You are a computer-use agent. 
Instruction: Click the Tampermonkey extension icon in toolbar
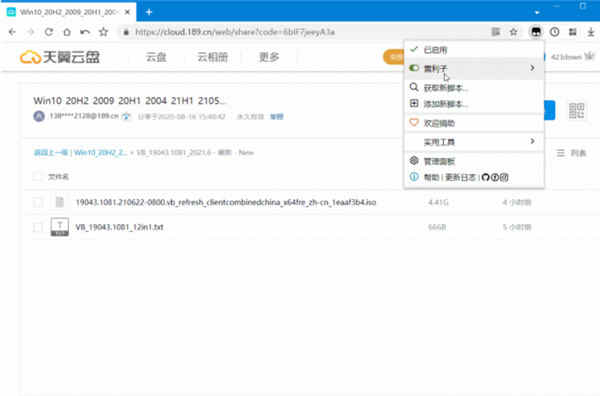click(x=536, y=32)
